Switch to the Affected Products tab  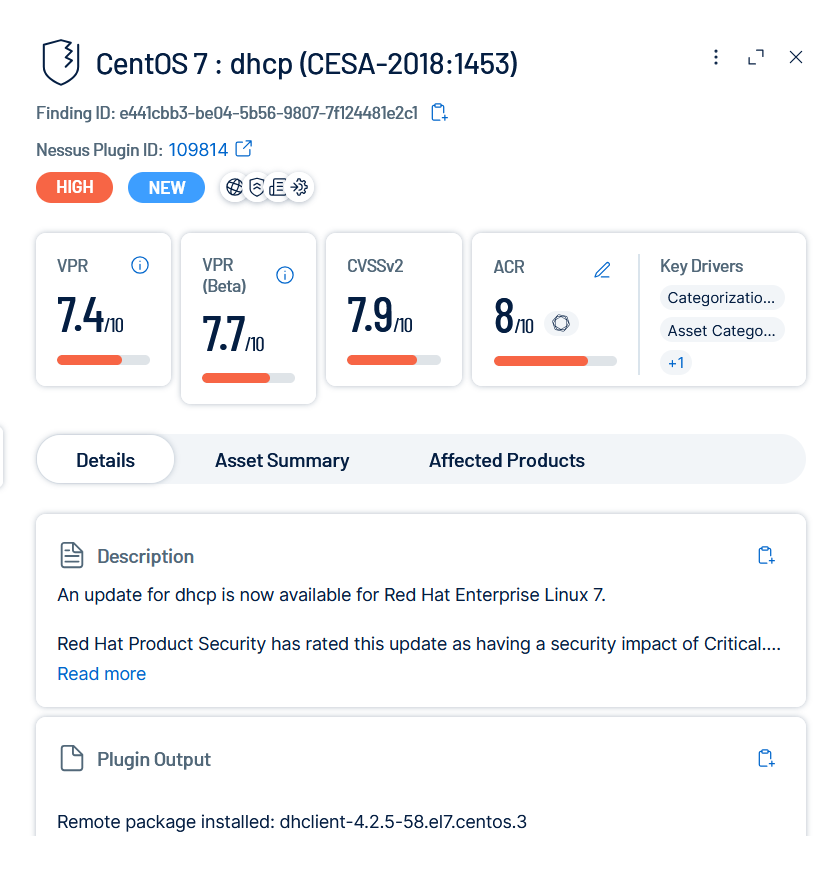(507, 460)
